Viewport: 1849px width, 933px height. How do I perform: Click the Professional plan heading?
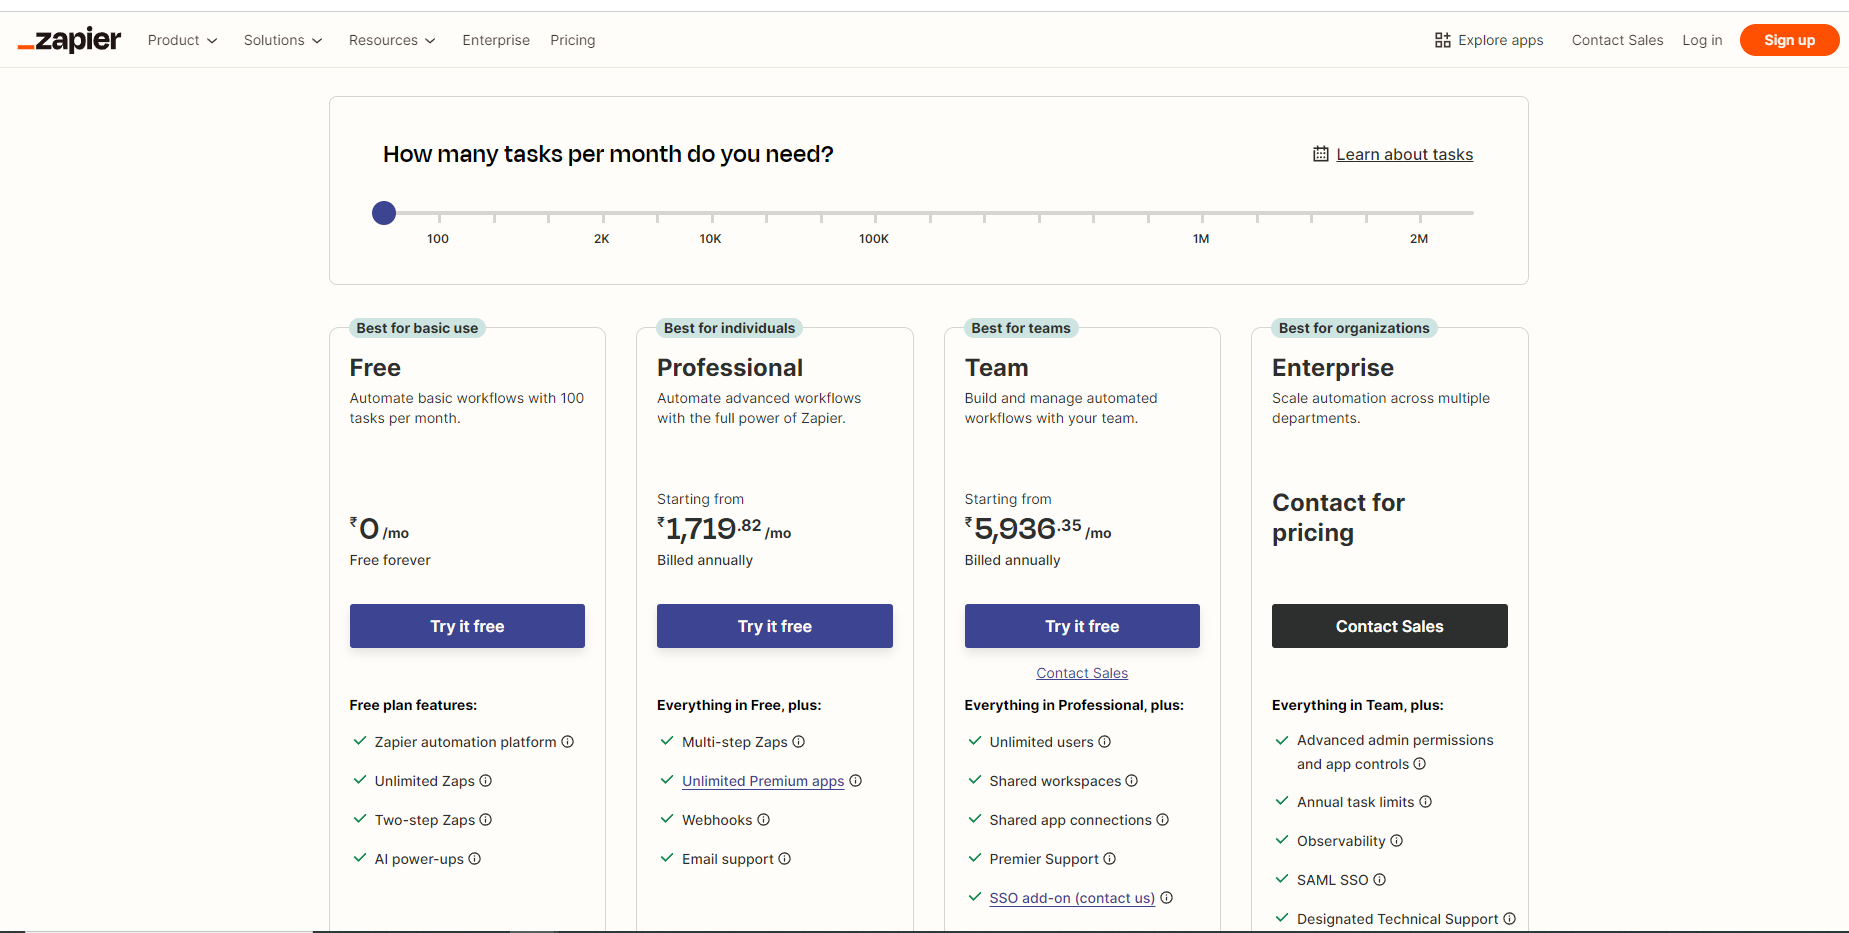click(x=730, y=368)
